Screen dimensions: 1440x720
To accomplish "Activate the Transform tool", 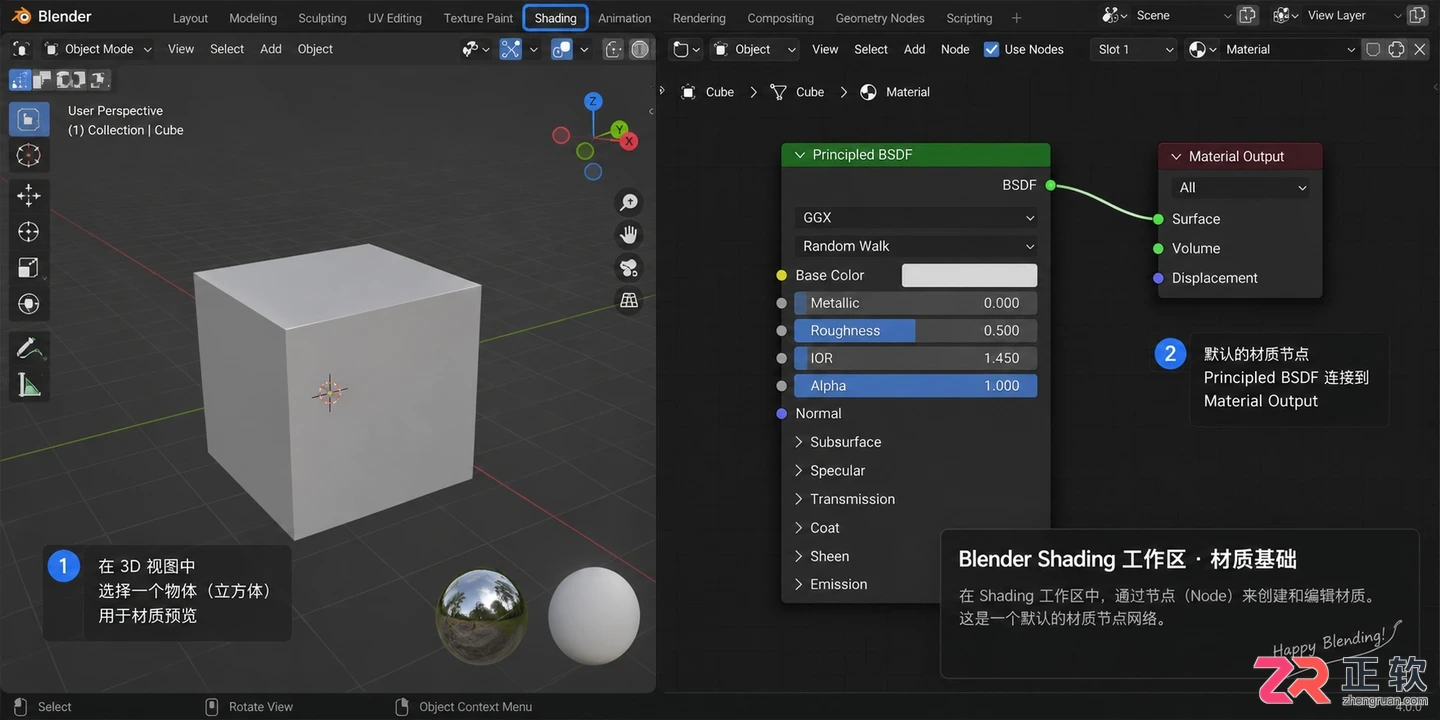I will click(29, 304).
